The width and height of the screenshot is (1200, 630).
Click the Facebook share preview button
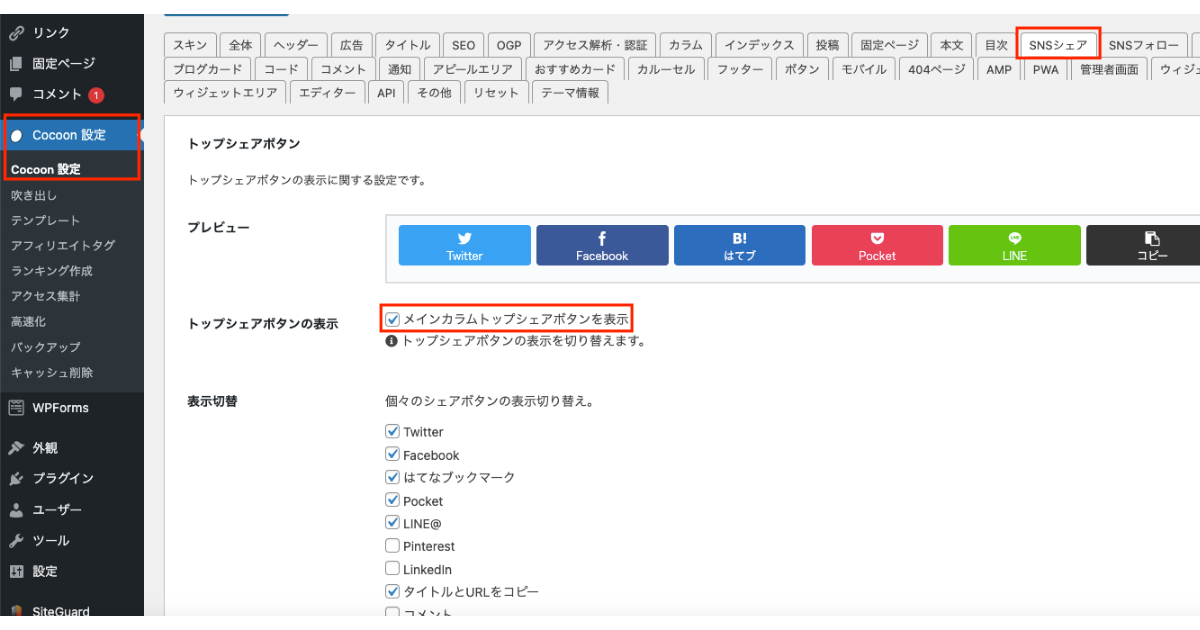tap(602, 245)
